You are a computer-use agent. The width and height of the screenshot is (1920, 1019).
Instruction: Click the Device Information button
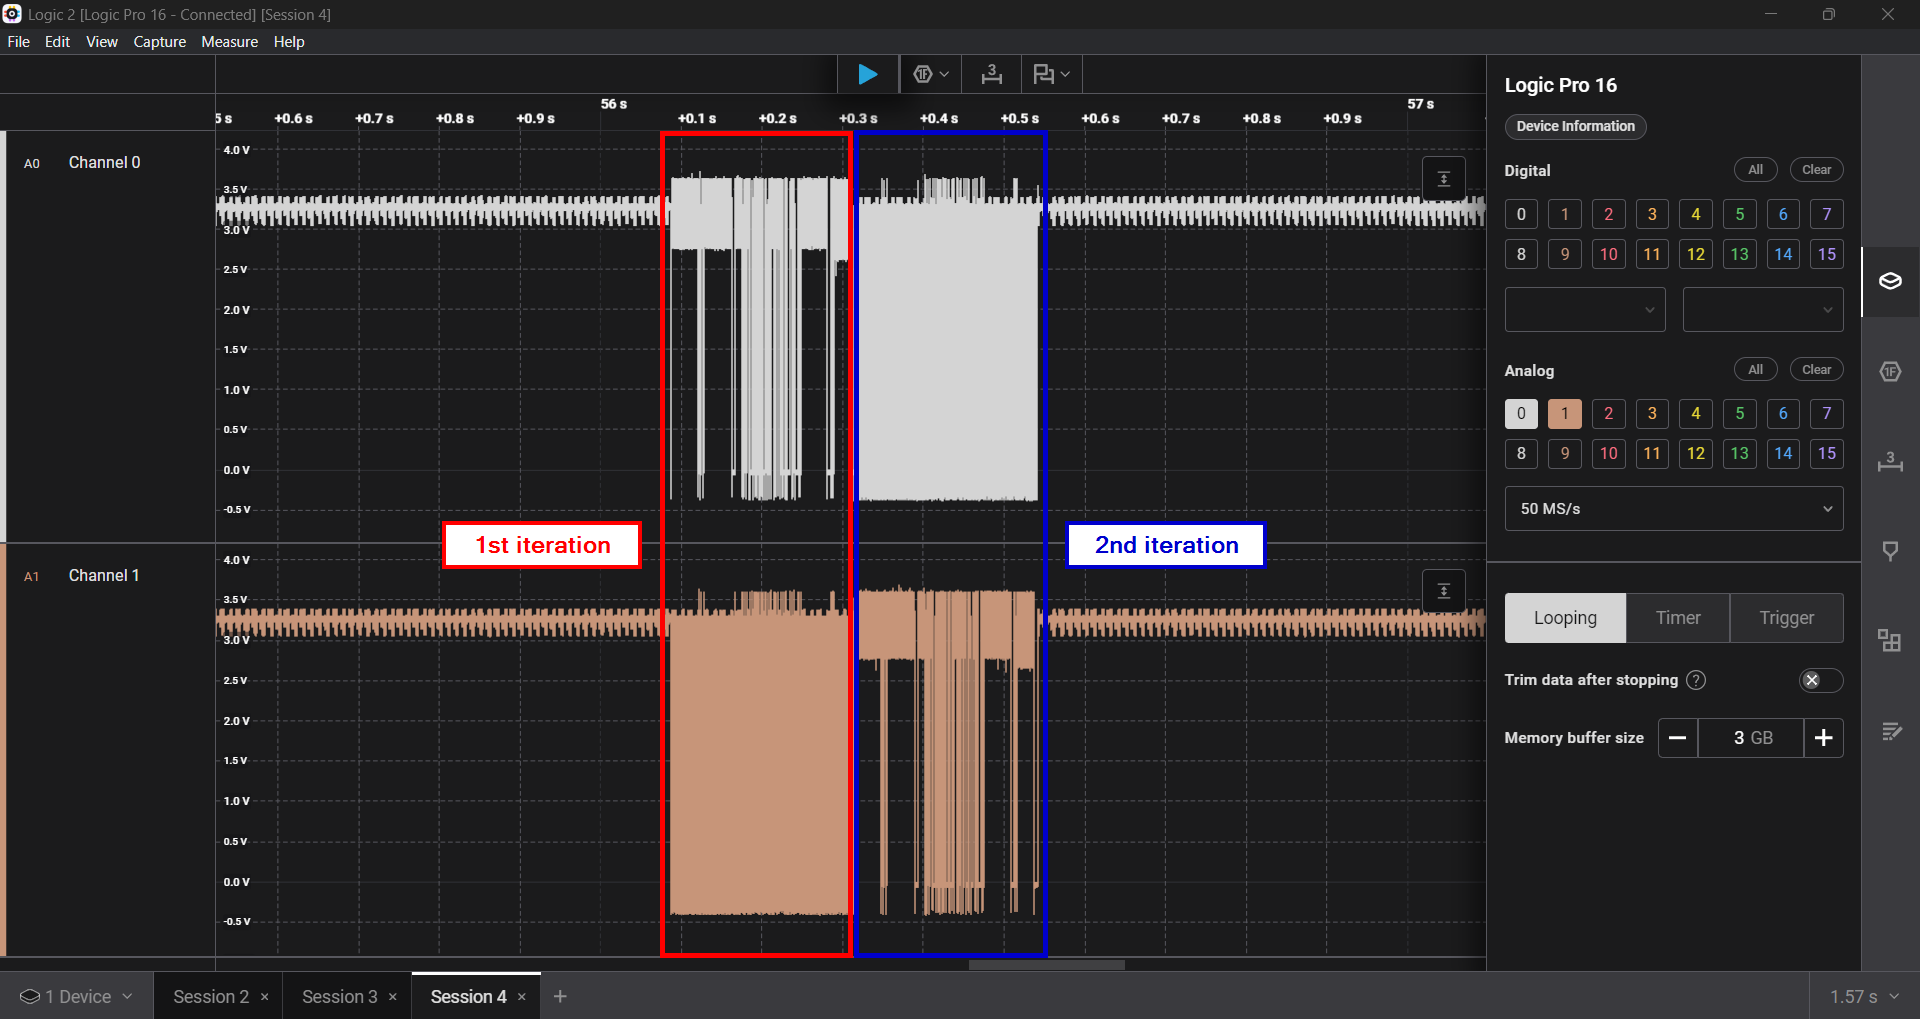(x=1575, y=126)
